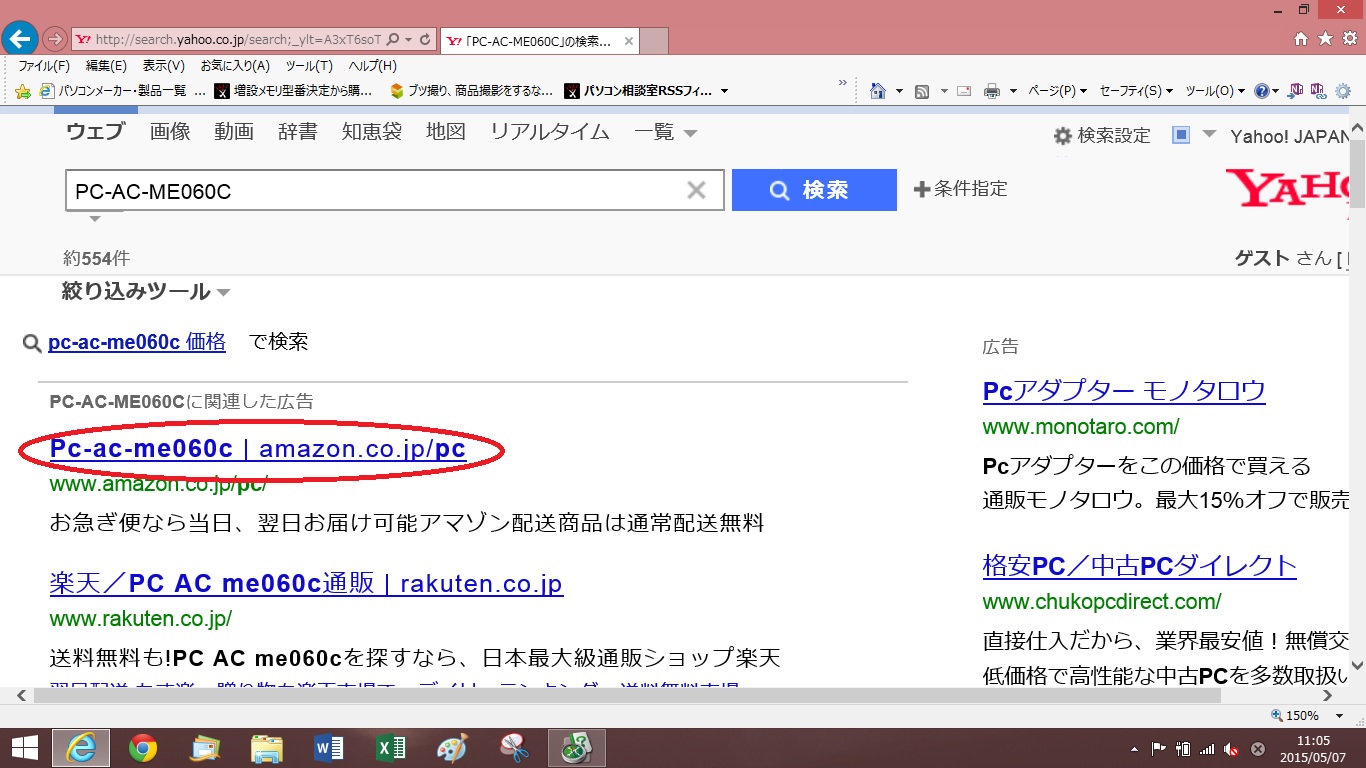
Task: Refresh the page with reload icon
Action: 426,40
